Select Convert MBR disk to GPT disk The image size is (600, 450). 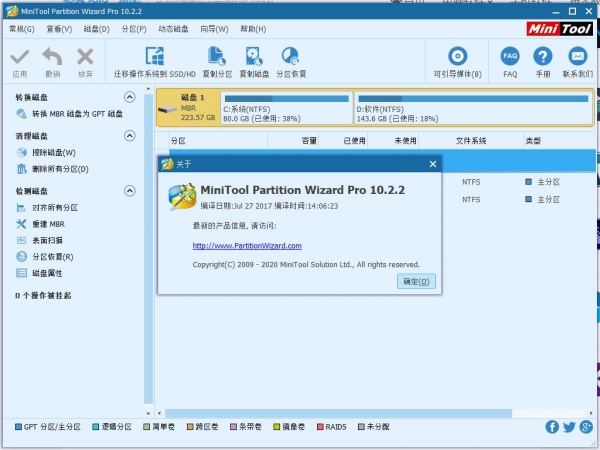coord(70,114)
